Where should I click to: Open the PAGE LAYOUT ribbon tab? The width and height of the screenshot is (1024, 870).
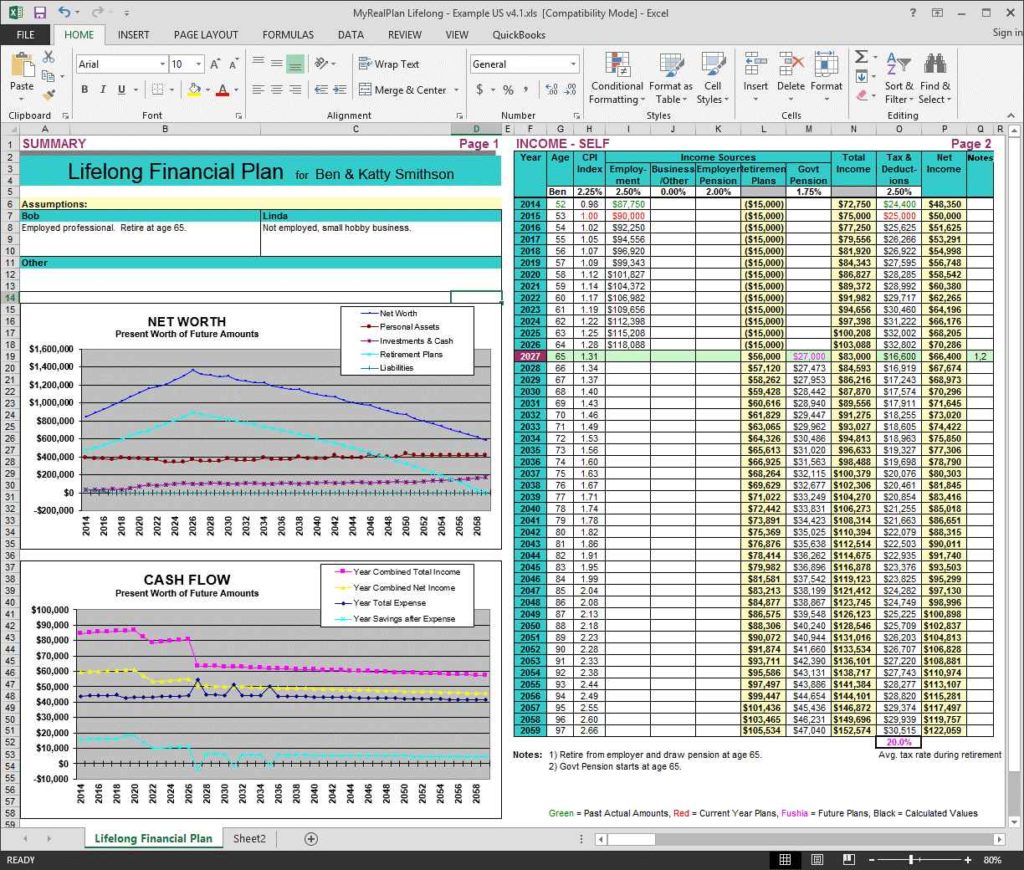pos(206,34)
